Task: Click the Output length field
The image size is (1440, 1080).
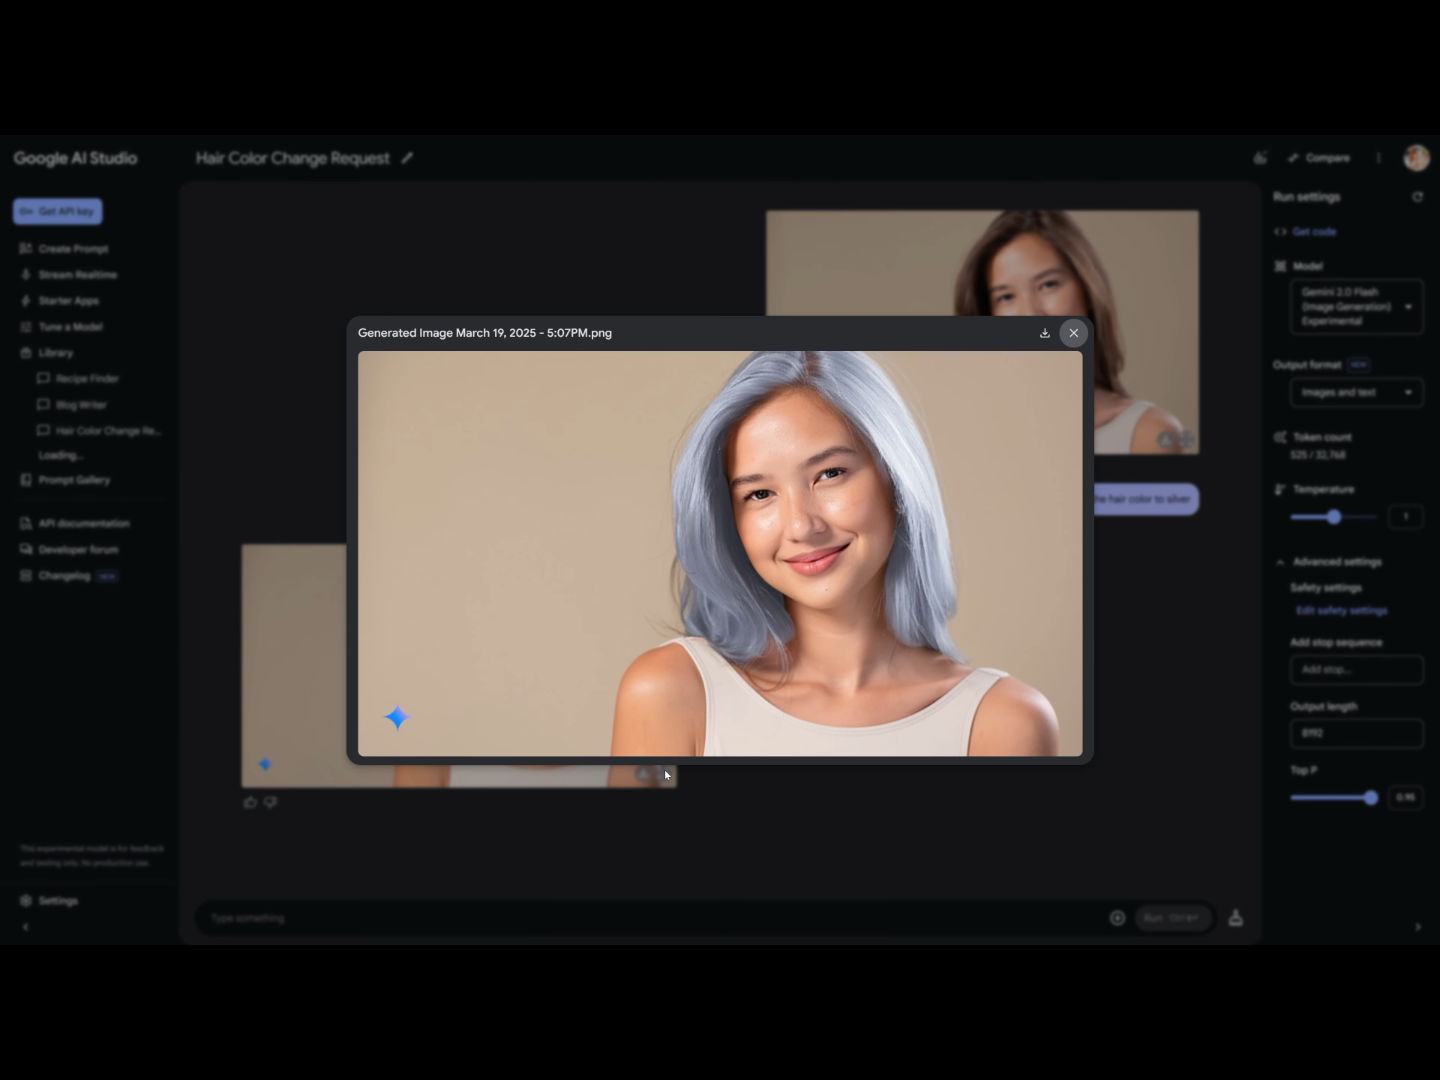Action: pos(1356,733)
